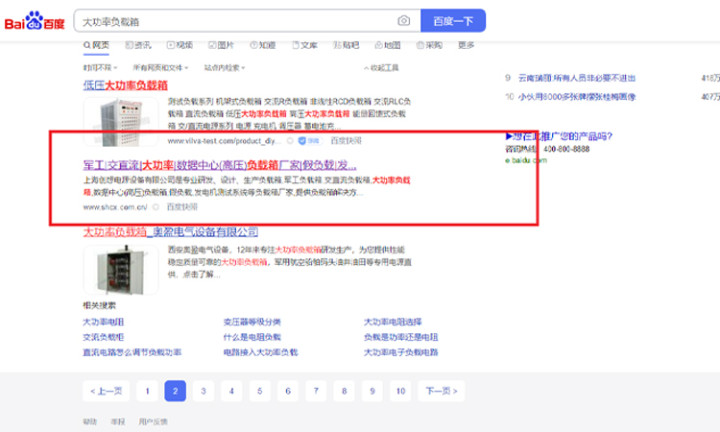Go to previous page 上一页
720x432 pixels.
pos(106,391)
